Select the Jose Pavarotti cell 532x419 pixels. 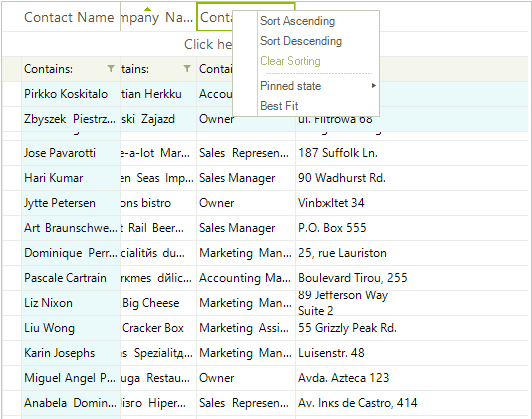[71, 153]
